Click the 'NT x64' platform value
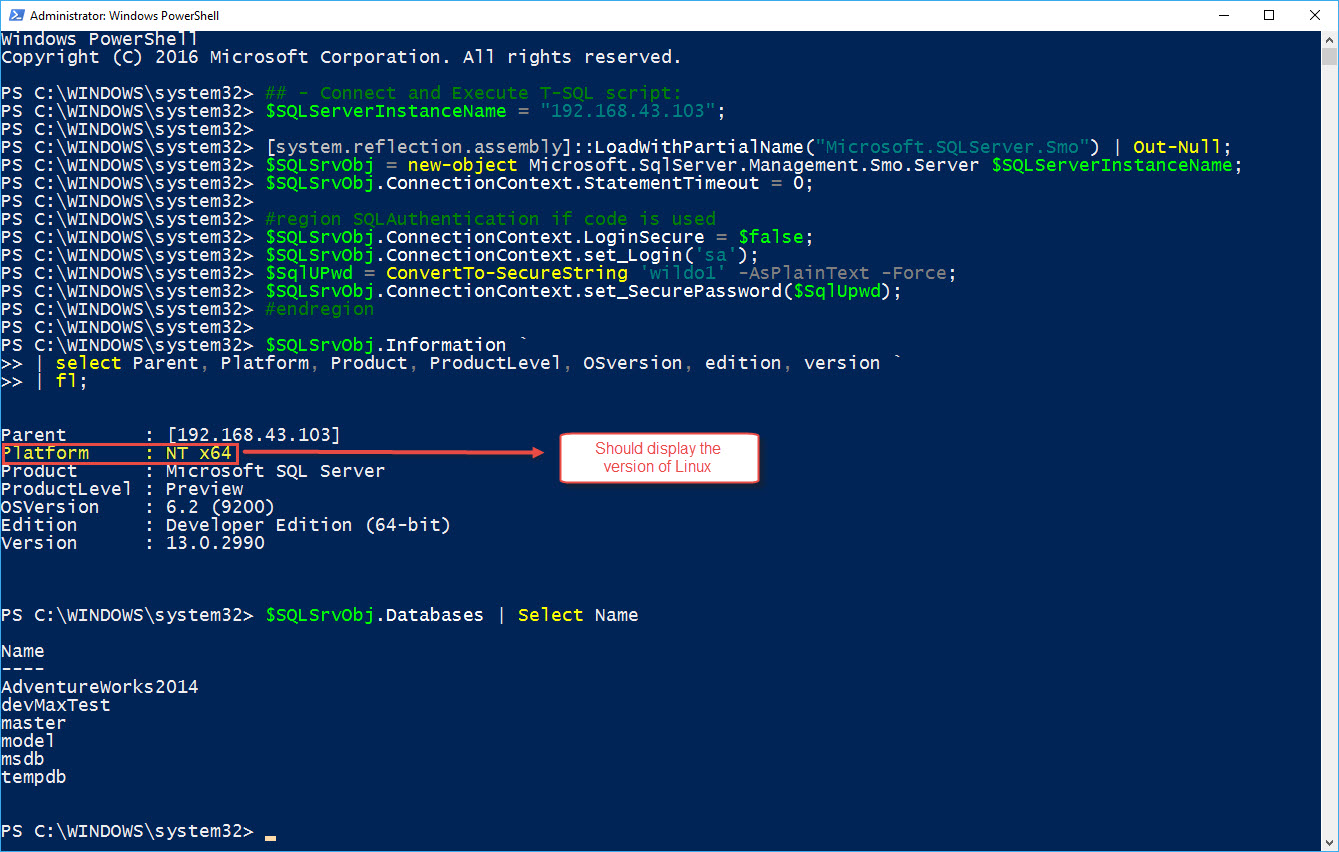 [x=199, y=453]
